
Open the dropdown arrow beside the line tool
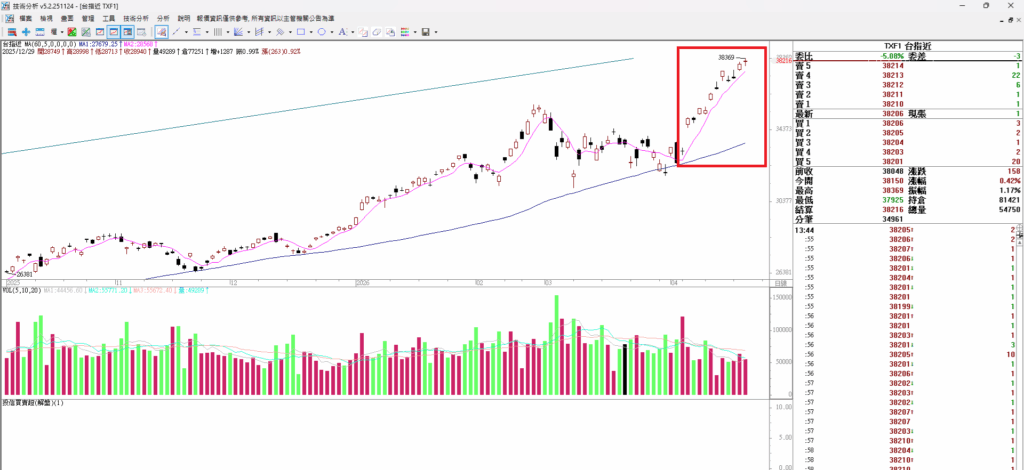tap(187, 32)
